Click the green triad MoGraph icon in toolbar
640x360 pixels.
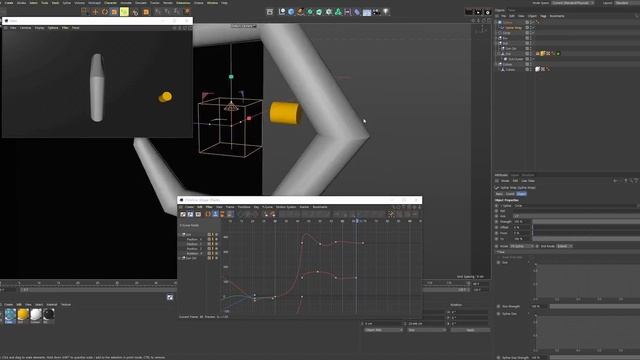click(338, 12)
